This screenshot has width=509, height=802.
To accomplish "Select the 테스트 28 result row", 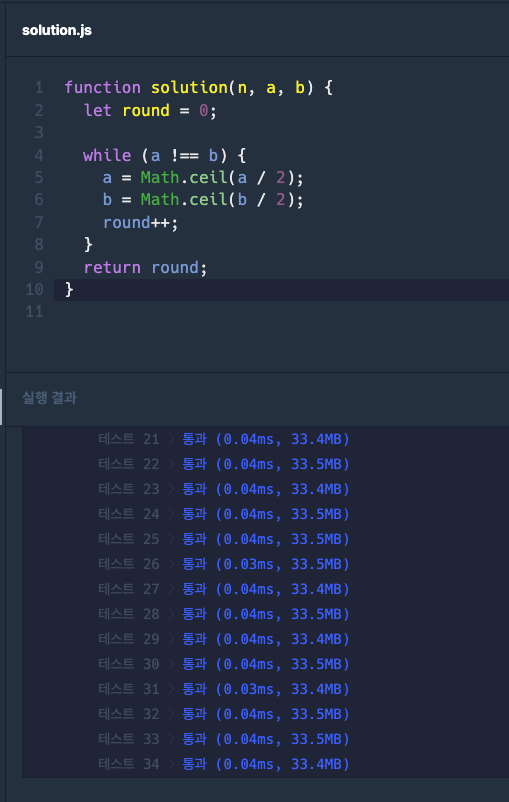I will [224, 614].
